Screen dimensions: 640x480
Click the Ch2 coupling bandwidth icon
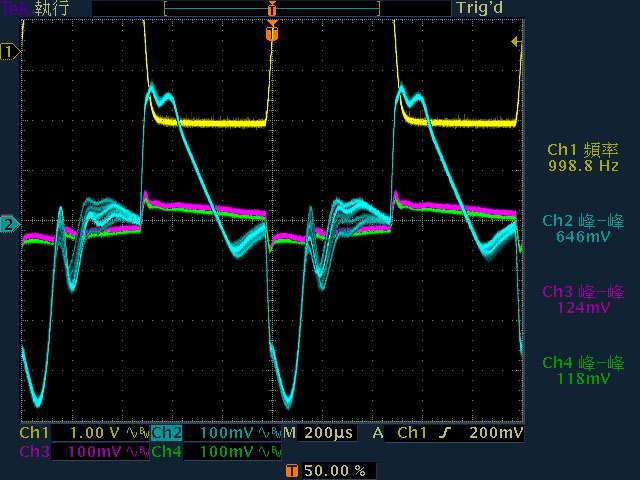269,433
